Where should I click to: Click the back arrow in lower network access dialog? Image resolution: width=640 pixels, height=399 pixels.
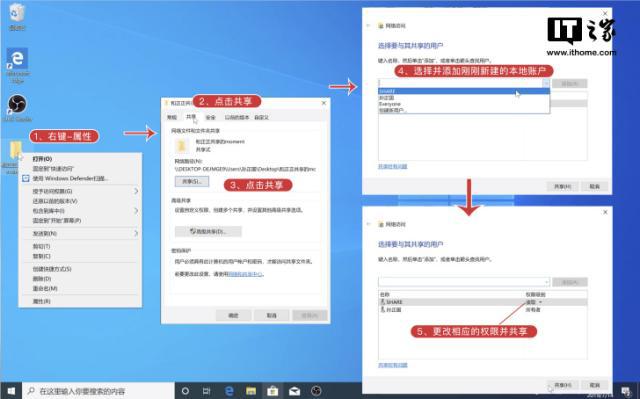click(368, 224)
